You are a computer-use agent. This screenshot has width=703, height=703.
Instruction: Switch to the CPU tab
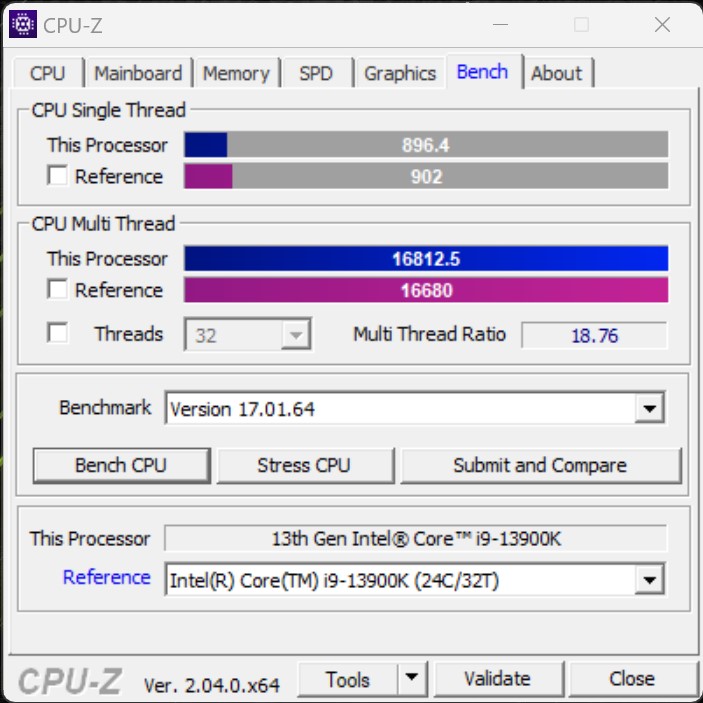pyautogui.click(x=48, y=73)
